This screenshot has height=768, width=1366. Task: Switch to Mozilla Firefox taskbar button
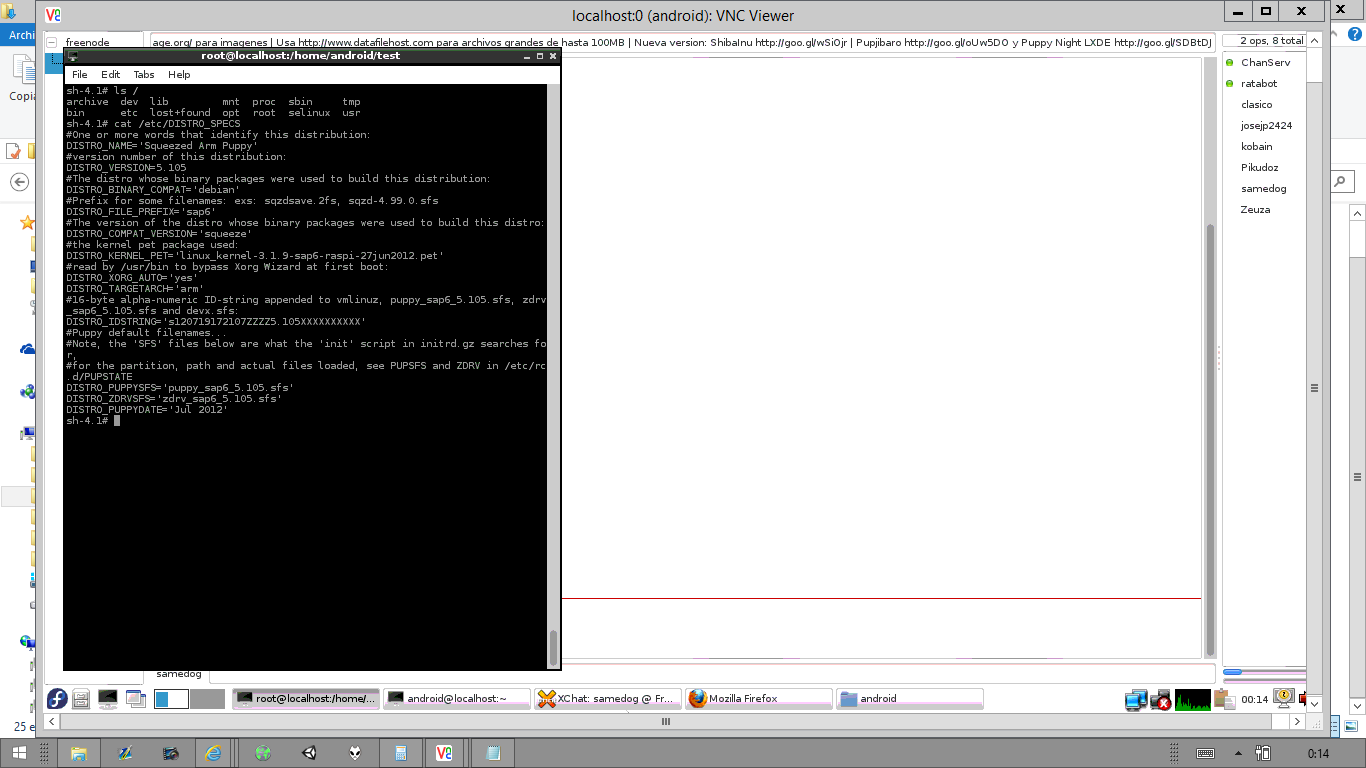759,699
